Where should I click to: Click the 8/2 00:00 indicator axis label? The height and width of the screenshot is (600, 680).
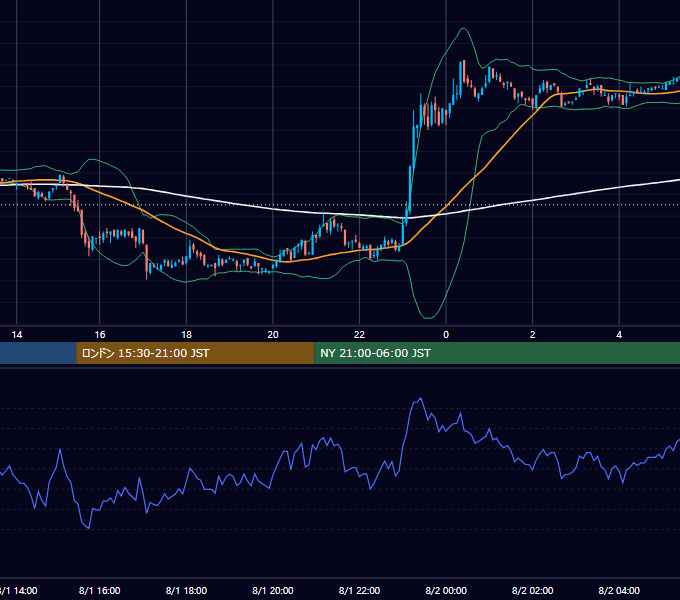click(446, 590)
